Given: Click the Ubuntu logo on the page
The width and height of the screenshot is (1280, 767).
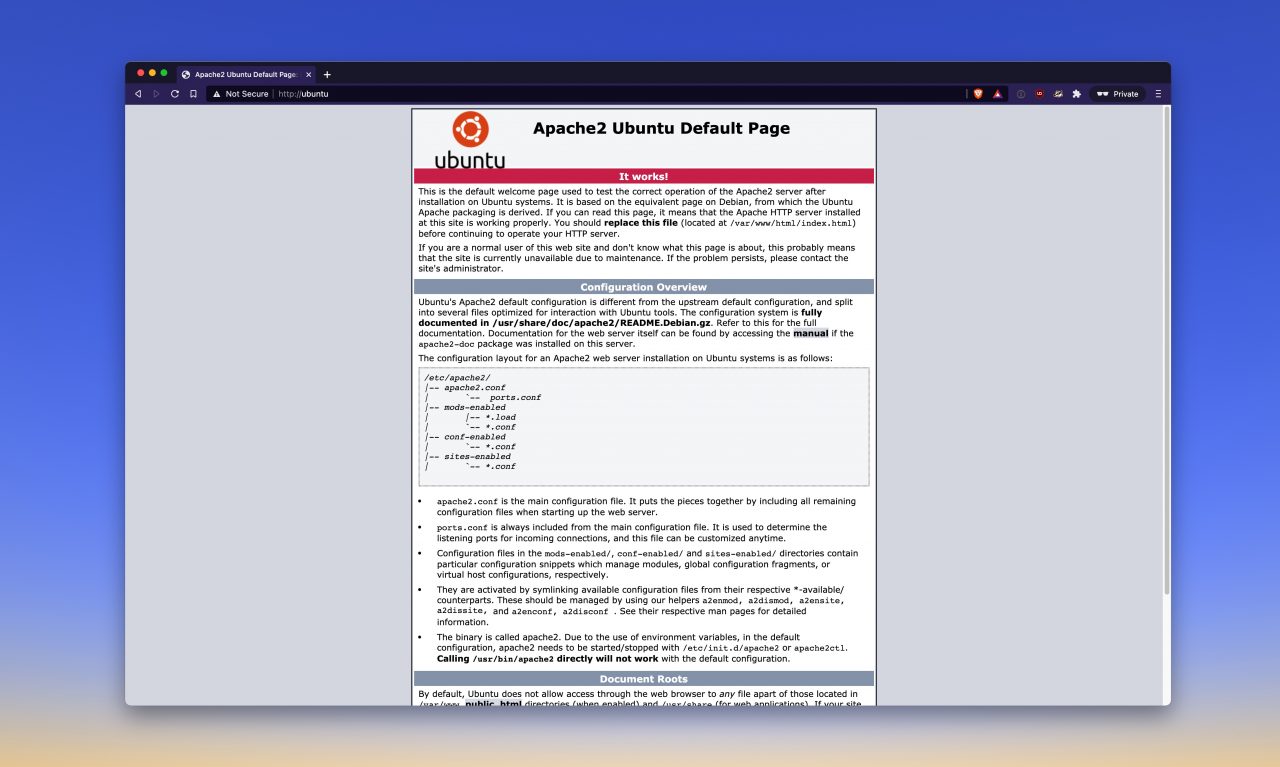Looking at the screenshot, I should (470, 139).
